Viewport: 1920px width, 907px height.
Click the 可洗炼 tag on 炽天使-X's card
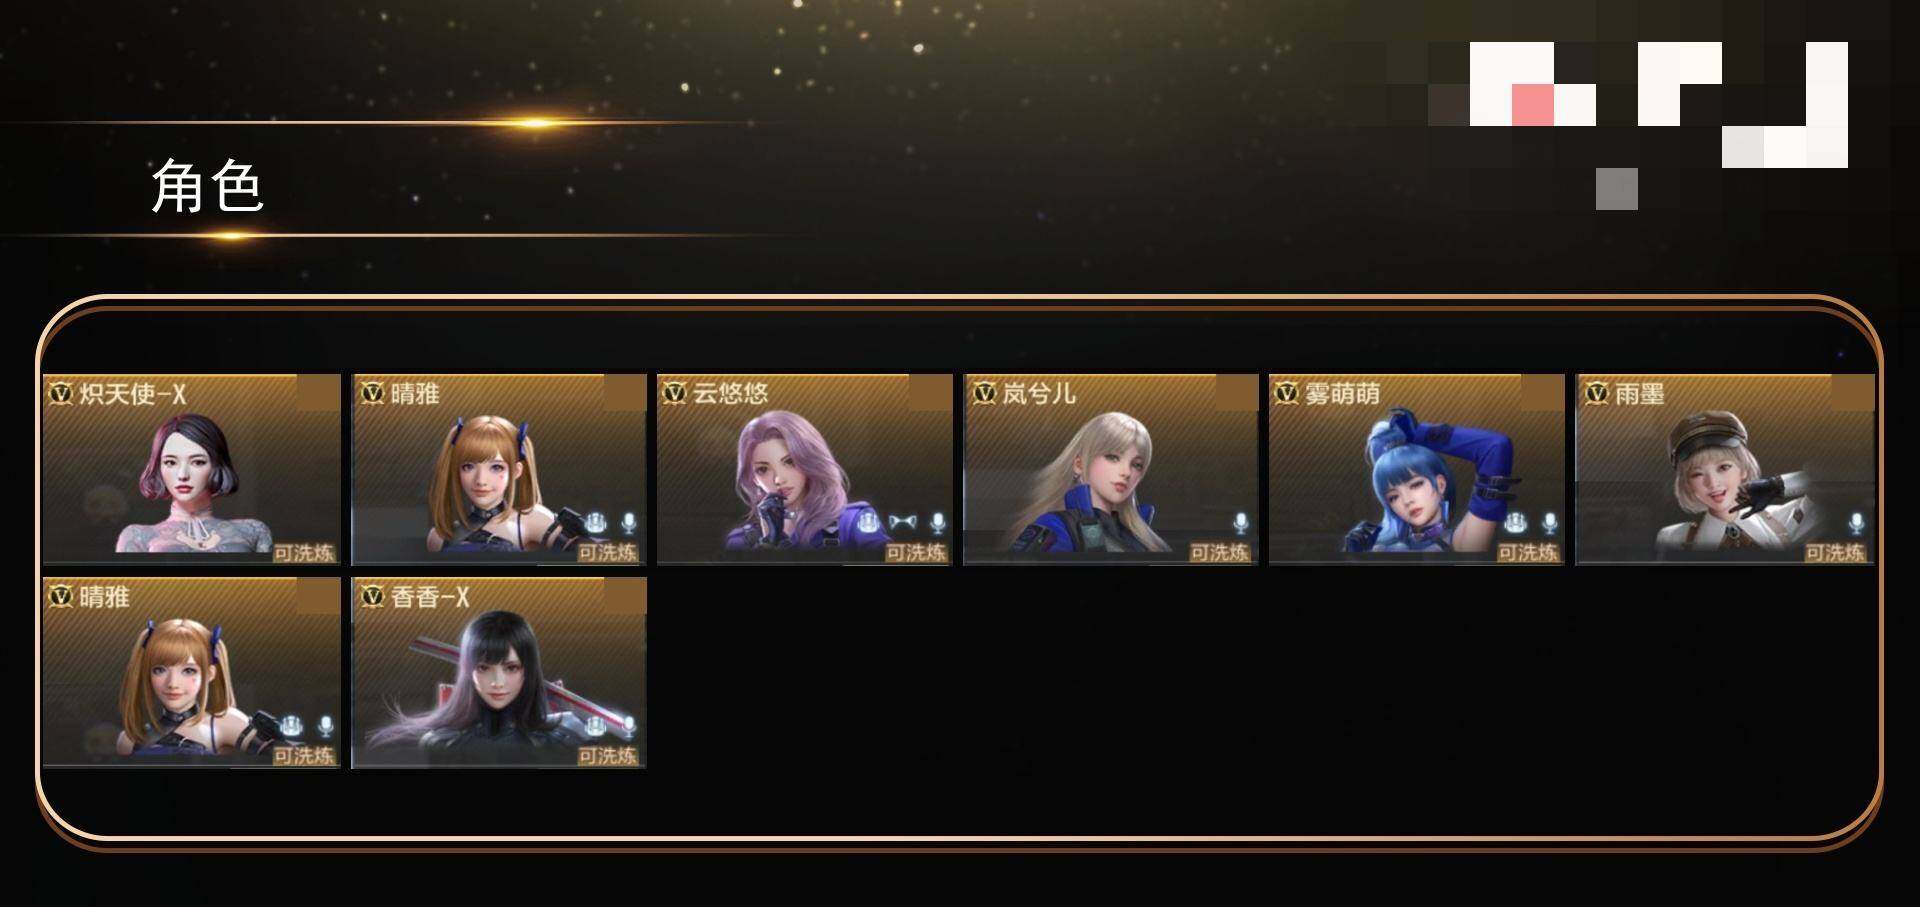[304, 552]
